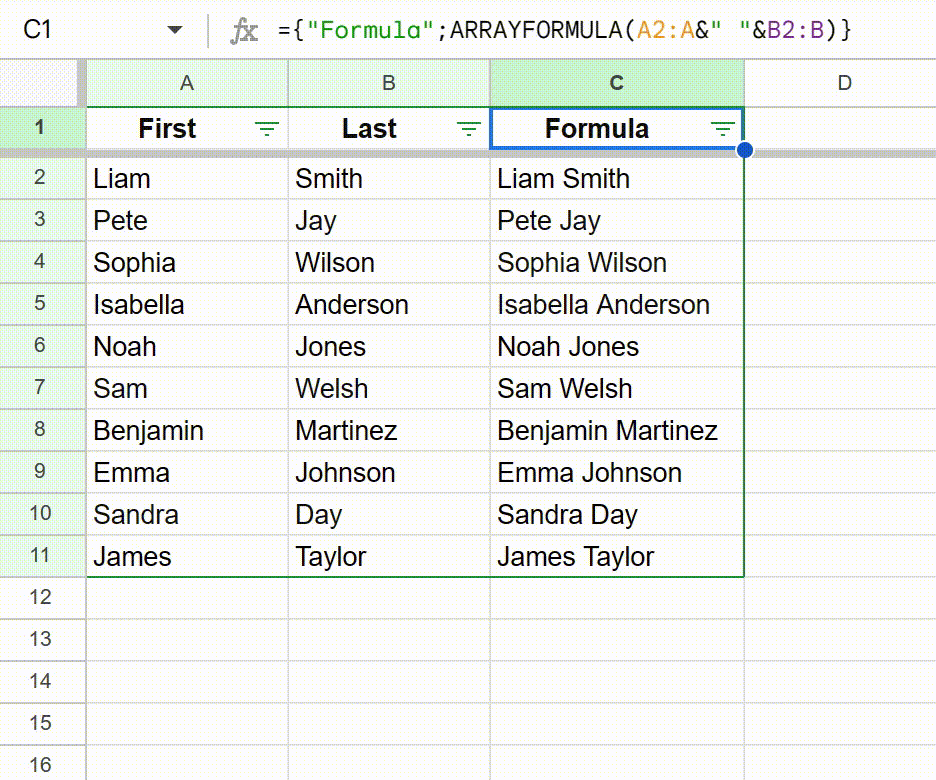Open the filter icon in First header
936x780 pixels.
[267, 128]
